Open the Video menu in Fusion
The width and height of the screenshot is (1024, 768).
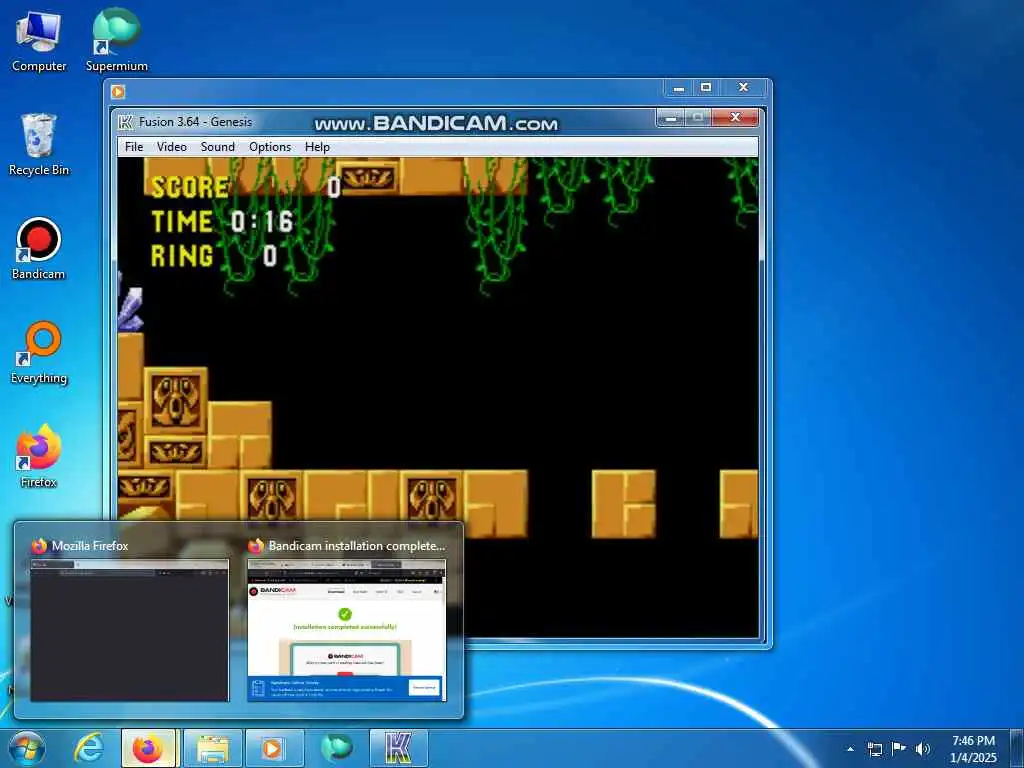pyautogui.click(x=172, y=147)
